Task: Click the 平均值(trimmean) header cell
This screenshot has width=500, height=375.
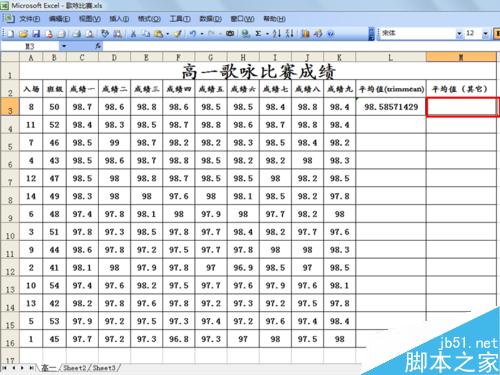Action: [391, 89]
